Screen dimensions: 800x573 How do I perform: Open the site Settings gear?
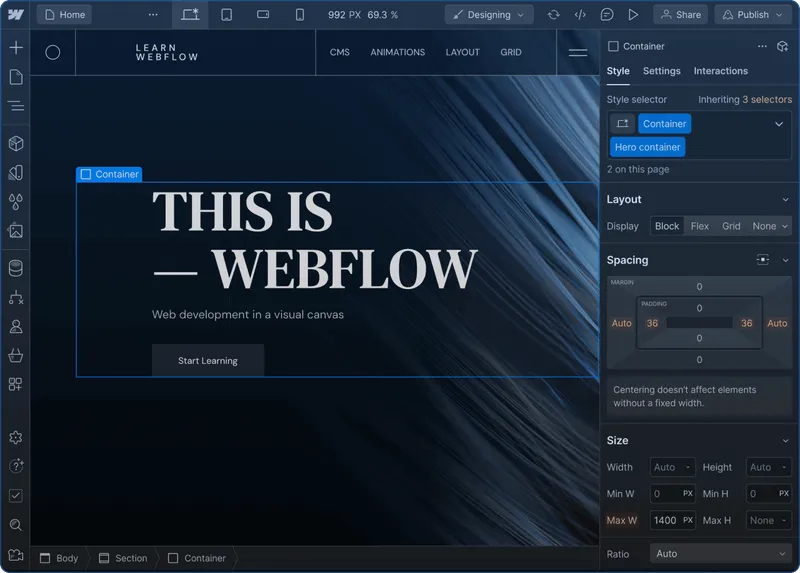coord(16,437)
